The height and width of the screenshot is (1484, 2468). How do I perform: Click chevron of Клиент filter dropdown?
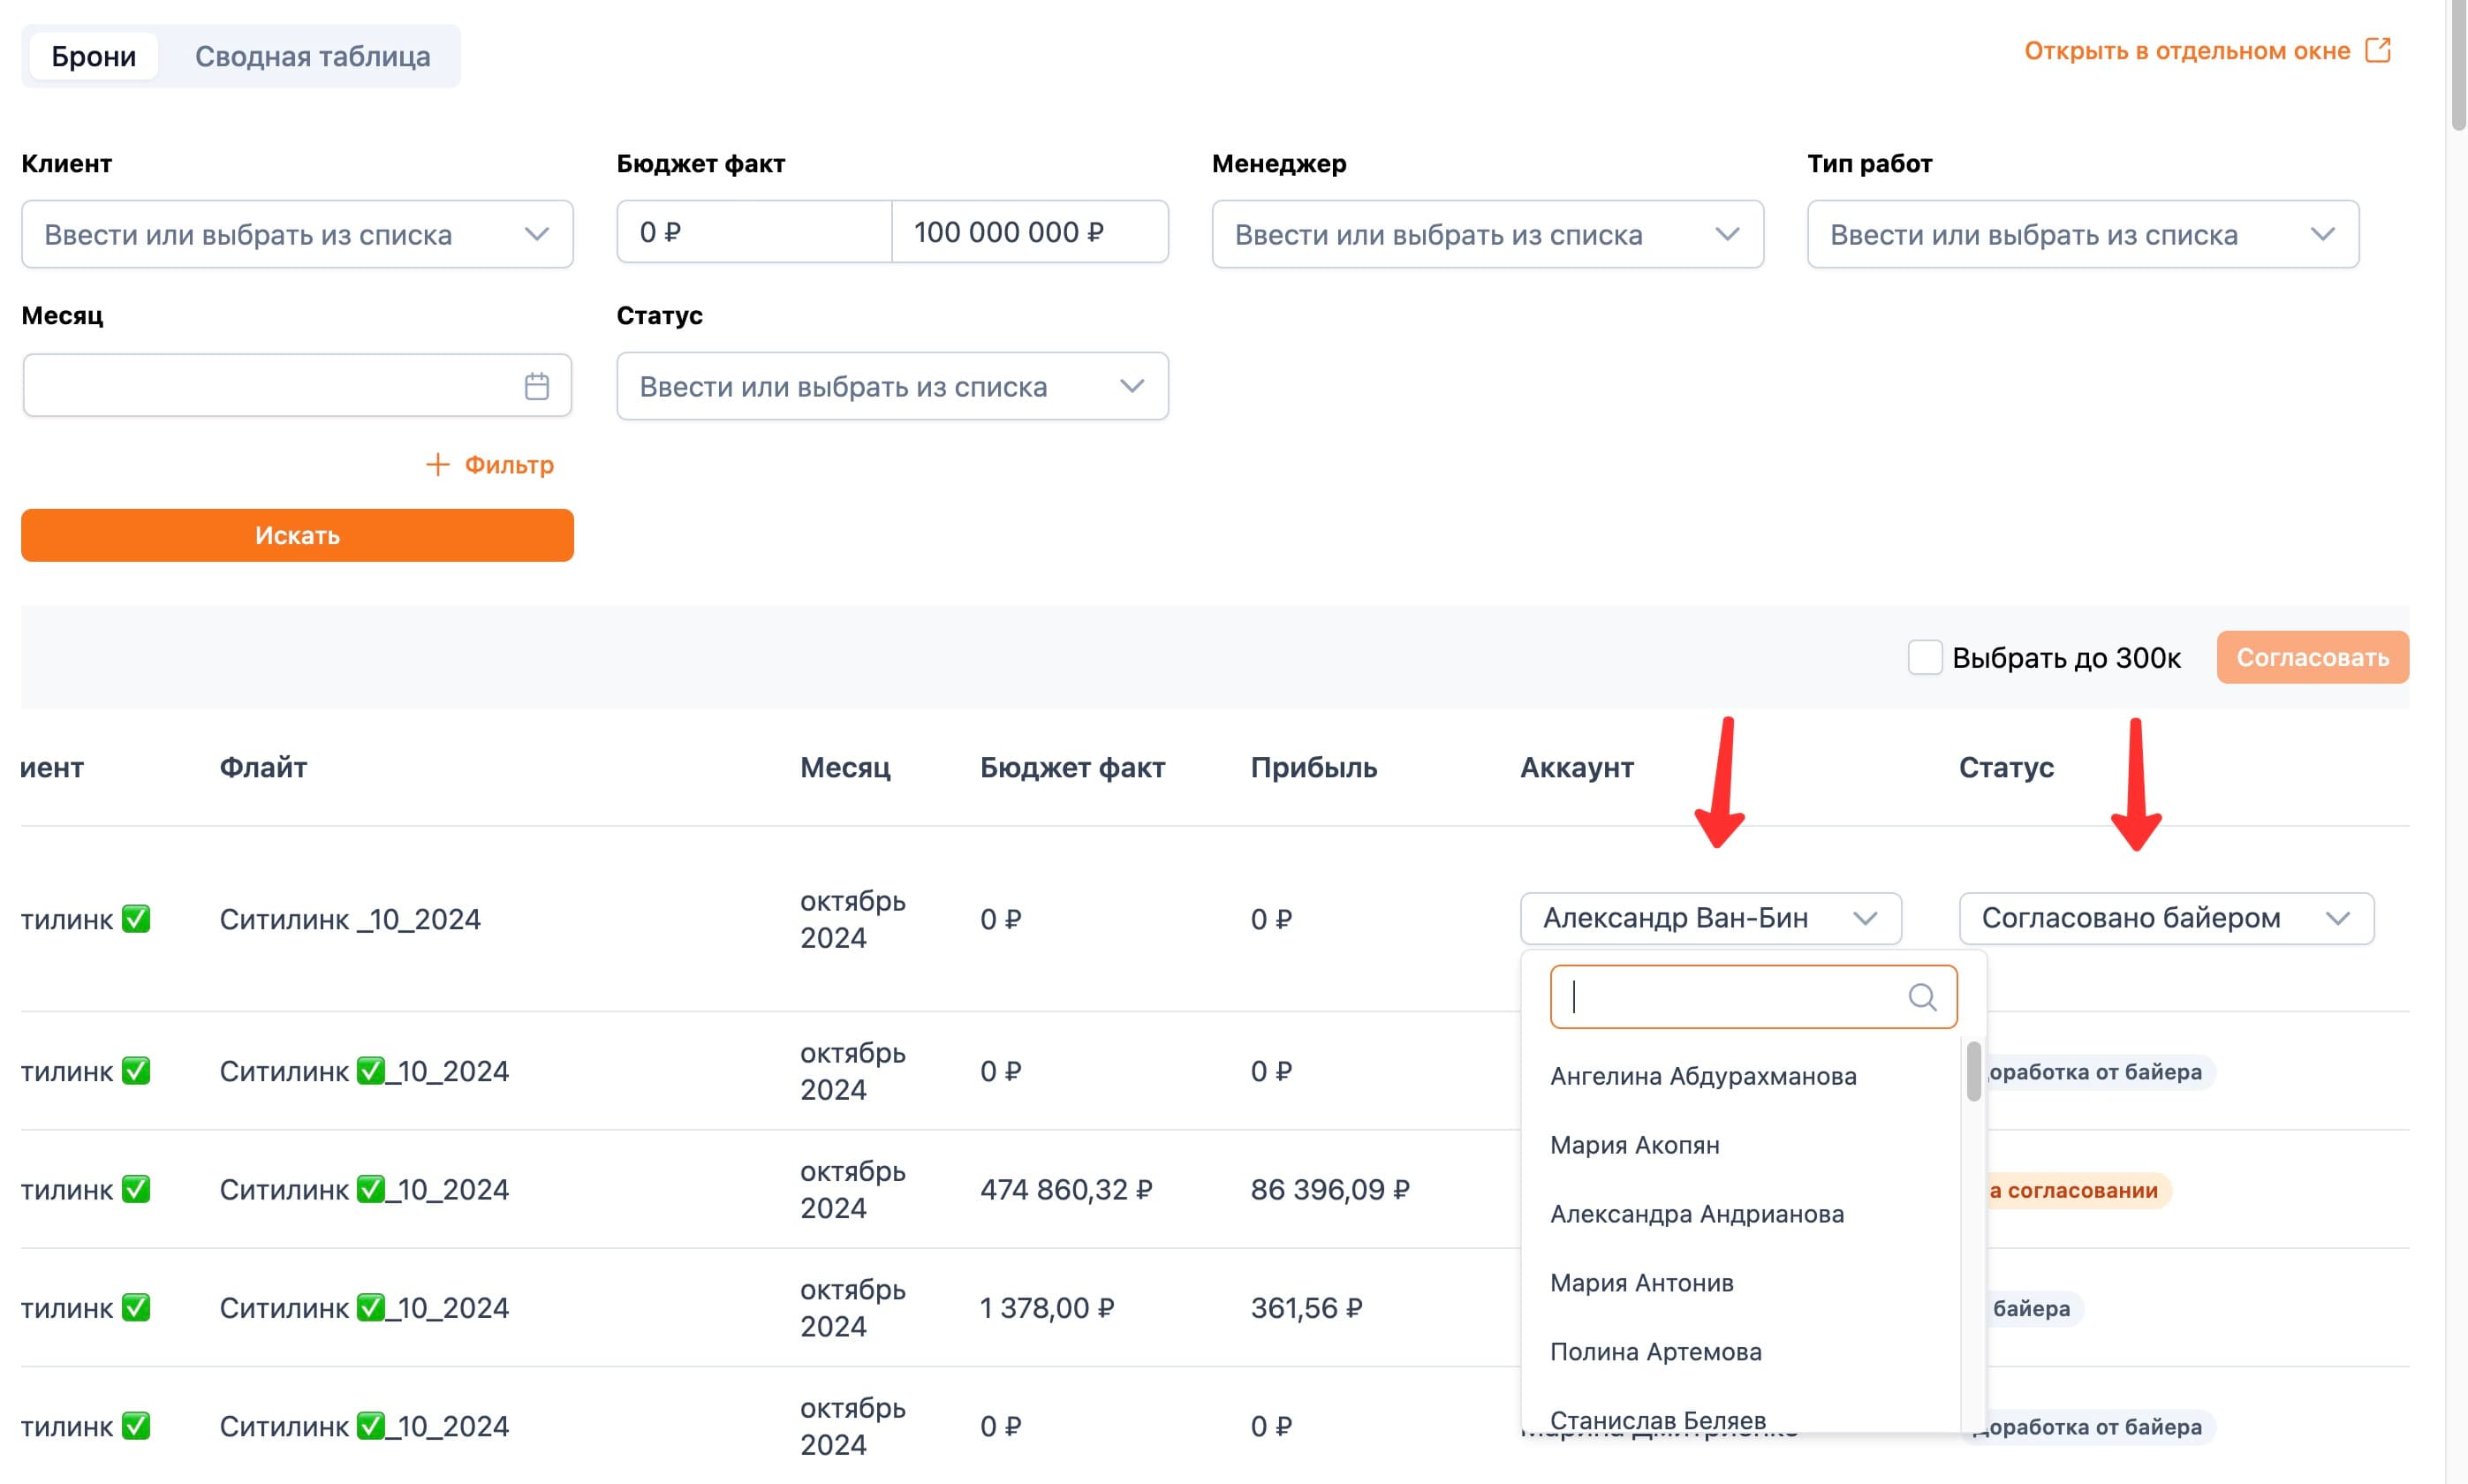click(x=536, y=234)
